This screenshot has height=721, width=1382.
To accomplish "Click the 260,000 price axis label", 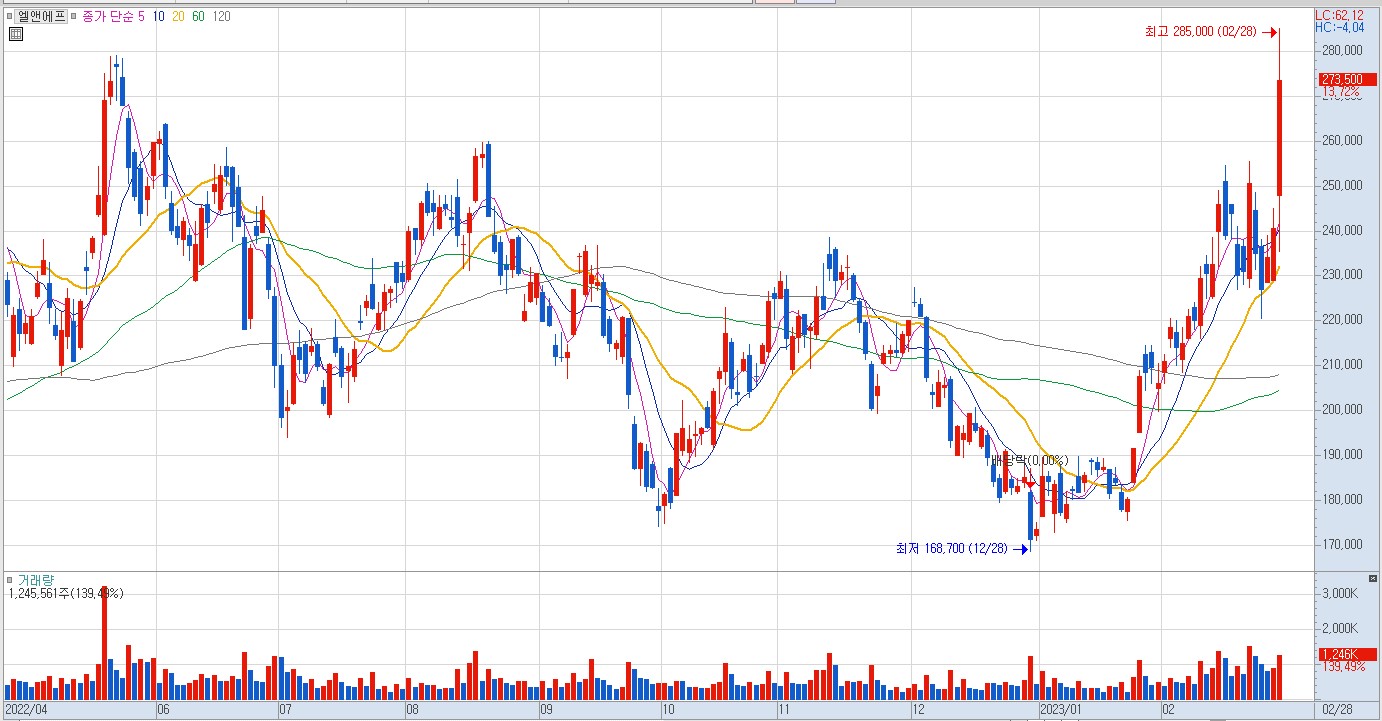I will pyautogui.click(x=1341, y=141).
